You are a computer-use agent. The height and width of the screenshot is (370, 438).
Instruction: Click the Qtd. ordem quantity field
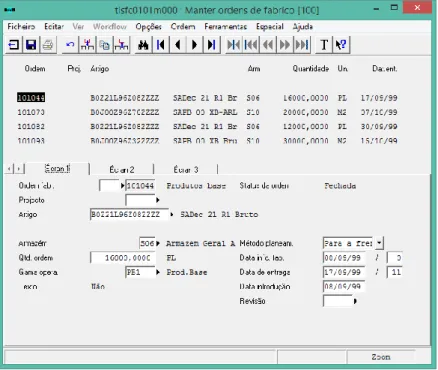(123, 258)
